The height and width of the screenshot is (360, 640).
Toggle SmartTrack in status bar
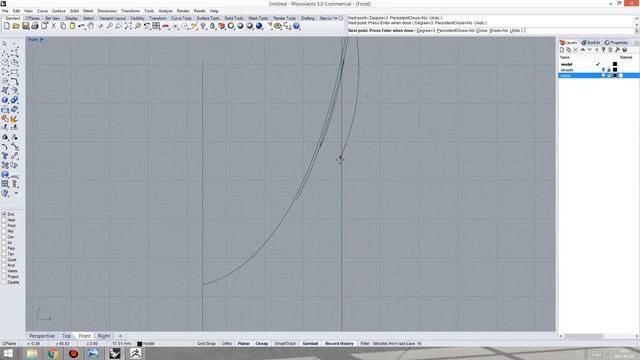coord(285,344)
